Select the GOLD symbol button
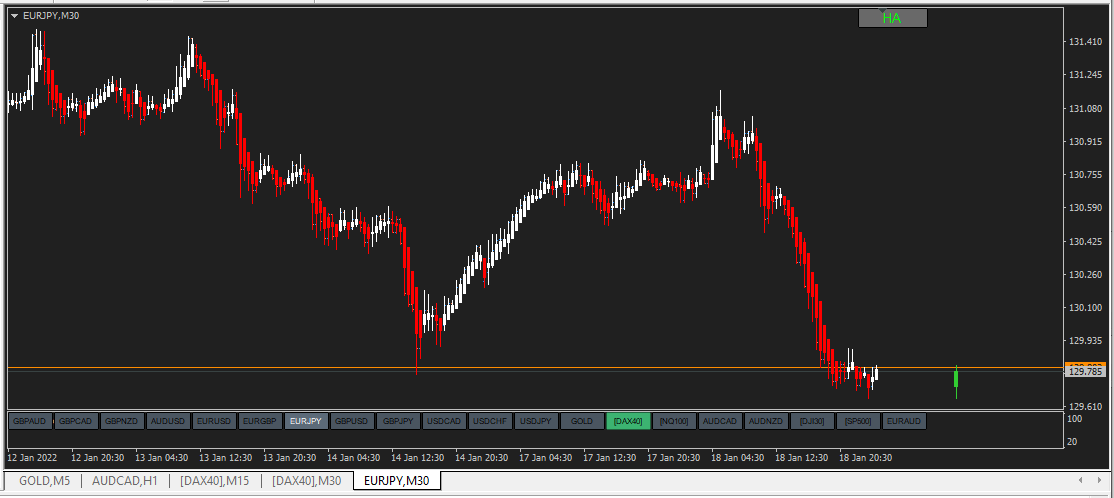The image size is (1114, 498). (582, 421)
